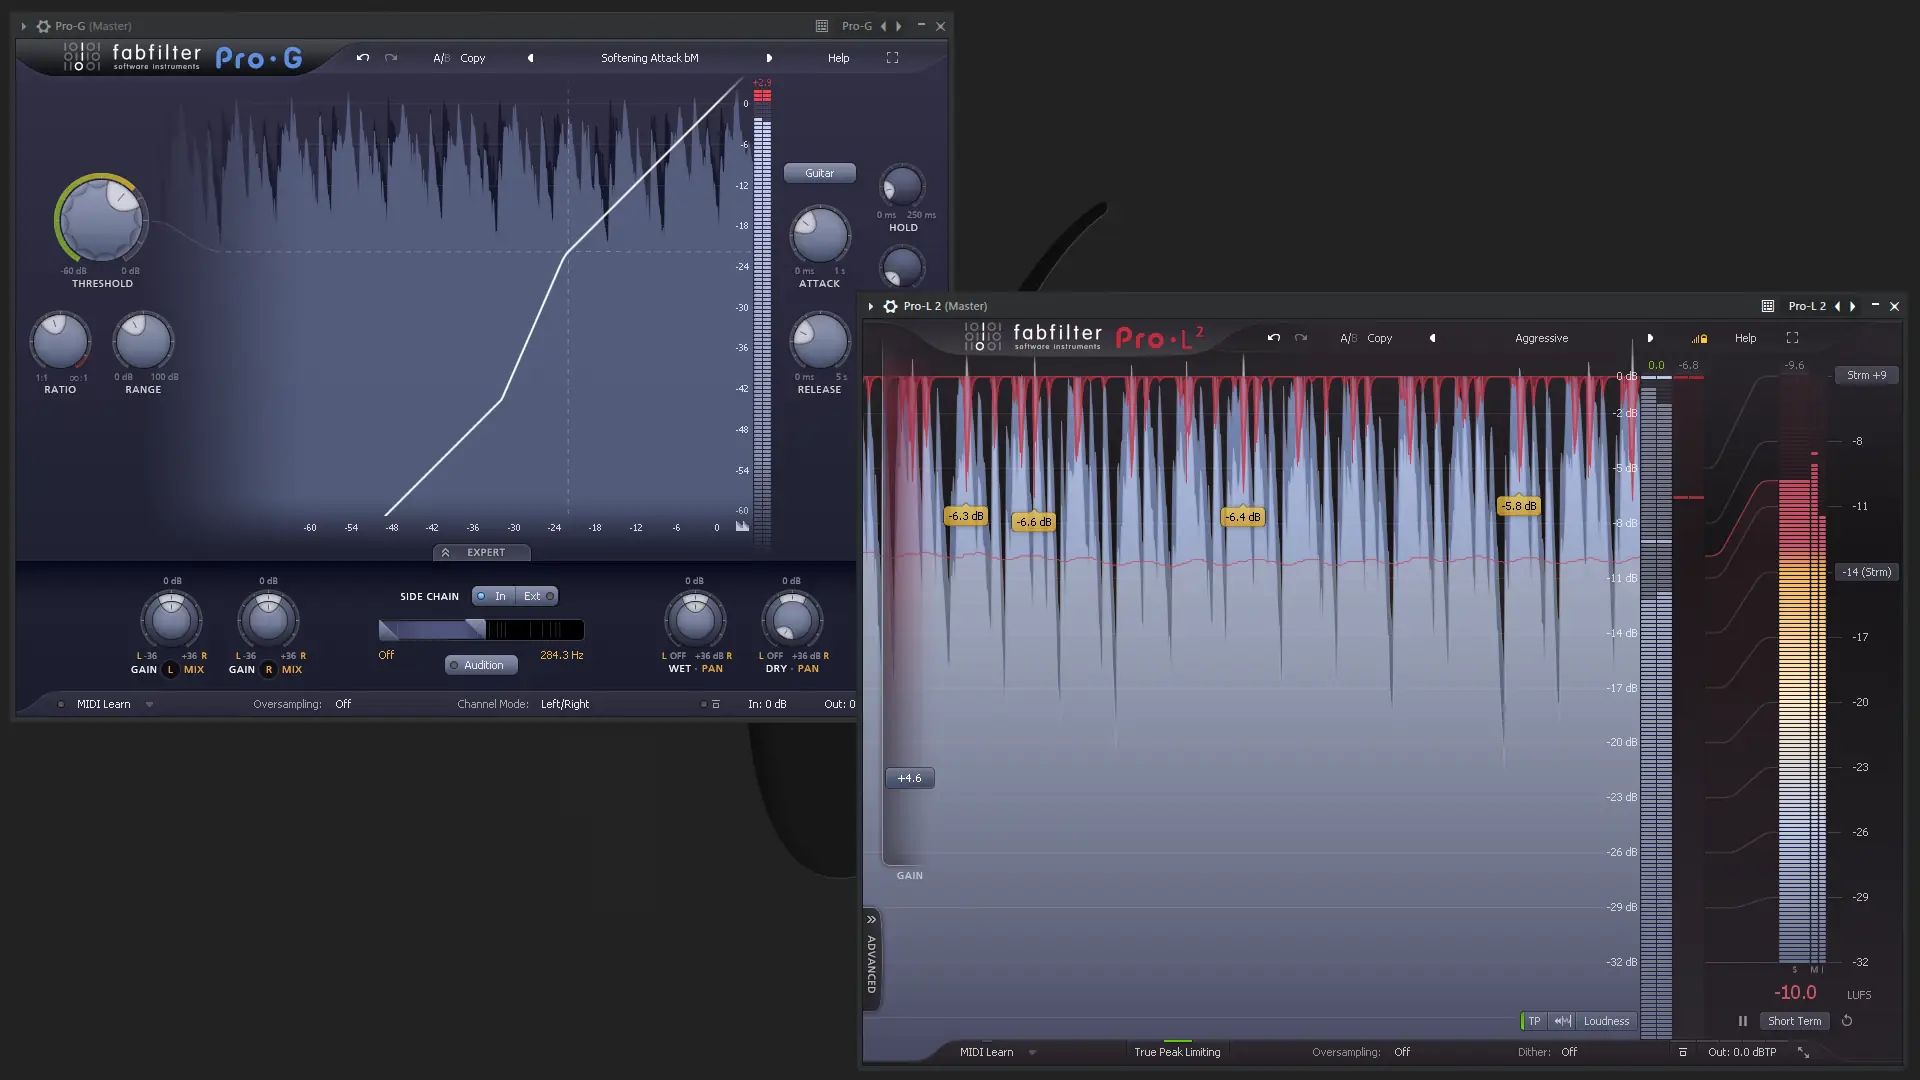
Task: Toggle full screen mode in Pro-L 2
Action: tap(1792, 338)
